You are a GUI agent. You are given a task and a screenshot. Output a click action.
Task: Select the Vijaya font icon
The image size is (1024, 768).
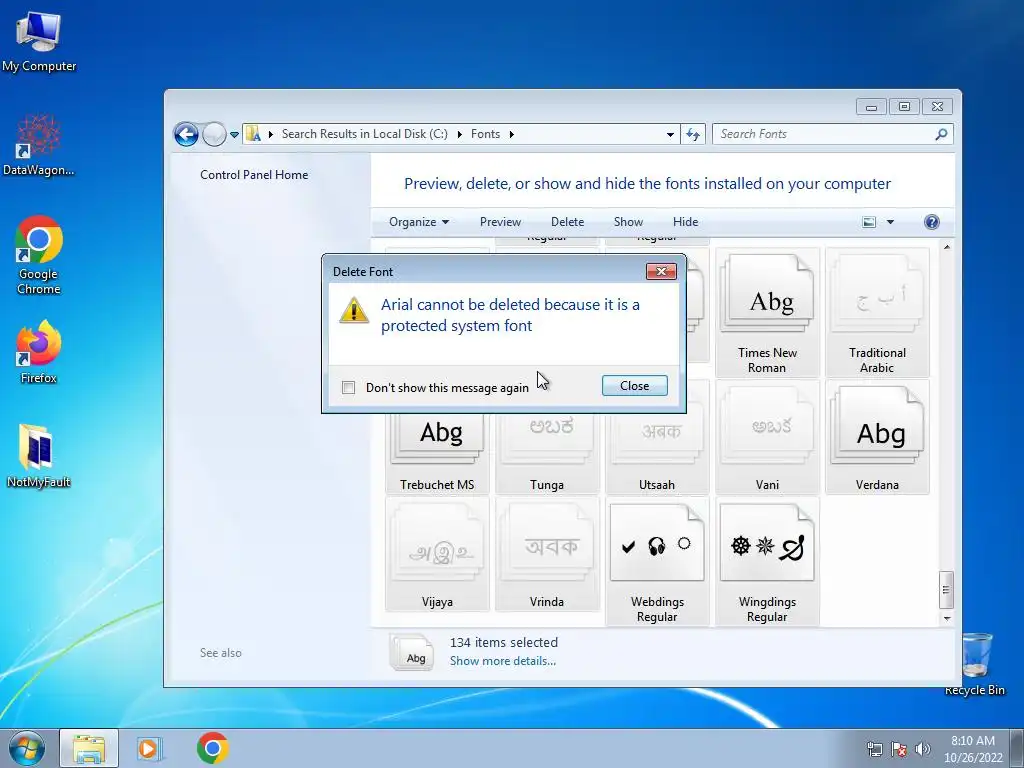pos(437,554)
